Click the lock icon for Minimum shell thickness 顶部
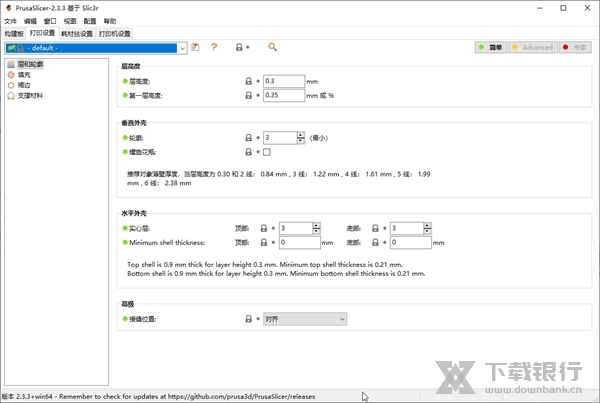The image size is (600, 403). (264, 242)
